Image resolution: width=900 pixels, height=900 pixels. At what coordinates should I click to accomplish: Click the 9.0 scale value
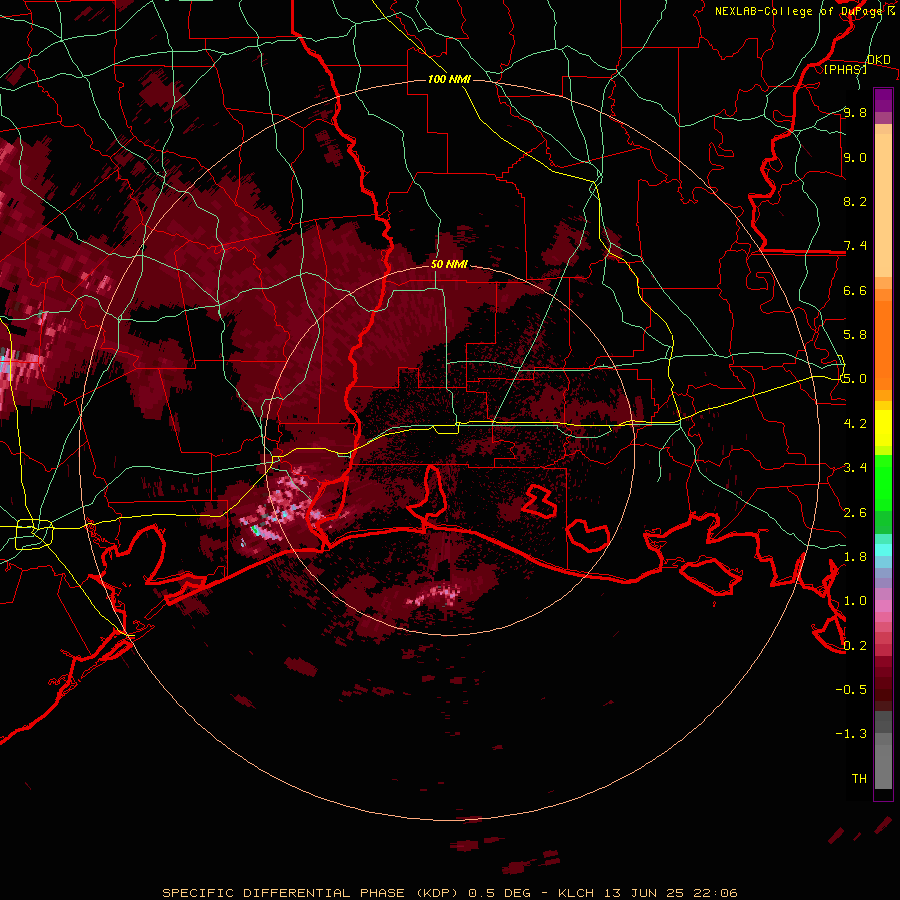(855, 157)
